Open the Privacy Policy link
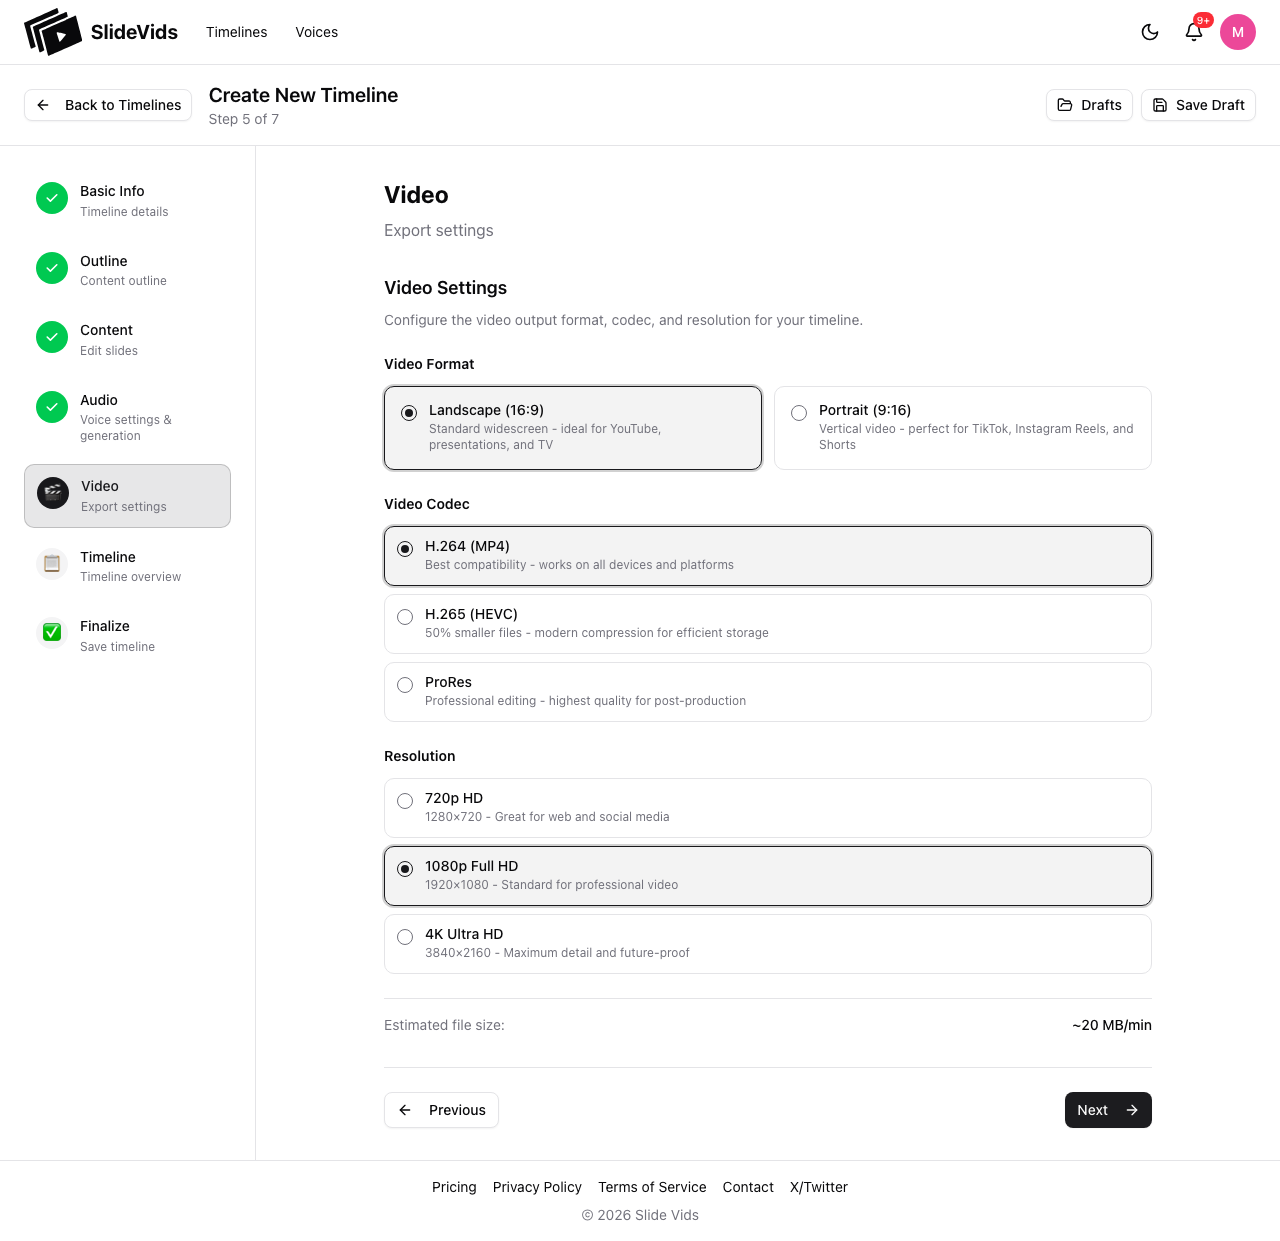This screenshot has height=1241, width=1280. click(537, 1187)
